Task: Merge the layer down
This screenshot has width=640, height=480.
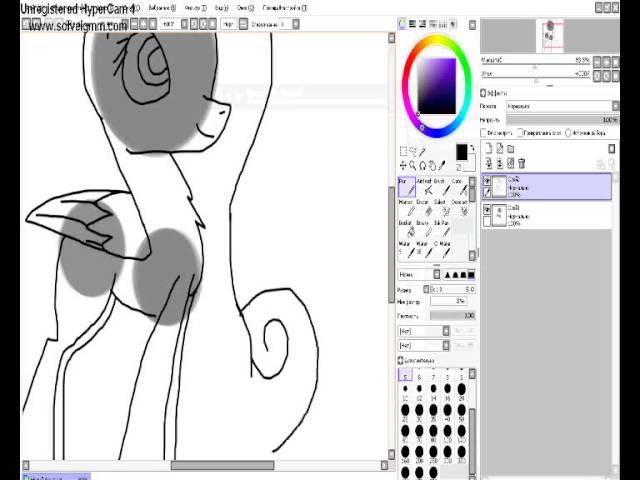Action: point(500,163)
